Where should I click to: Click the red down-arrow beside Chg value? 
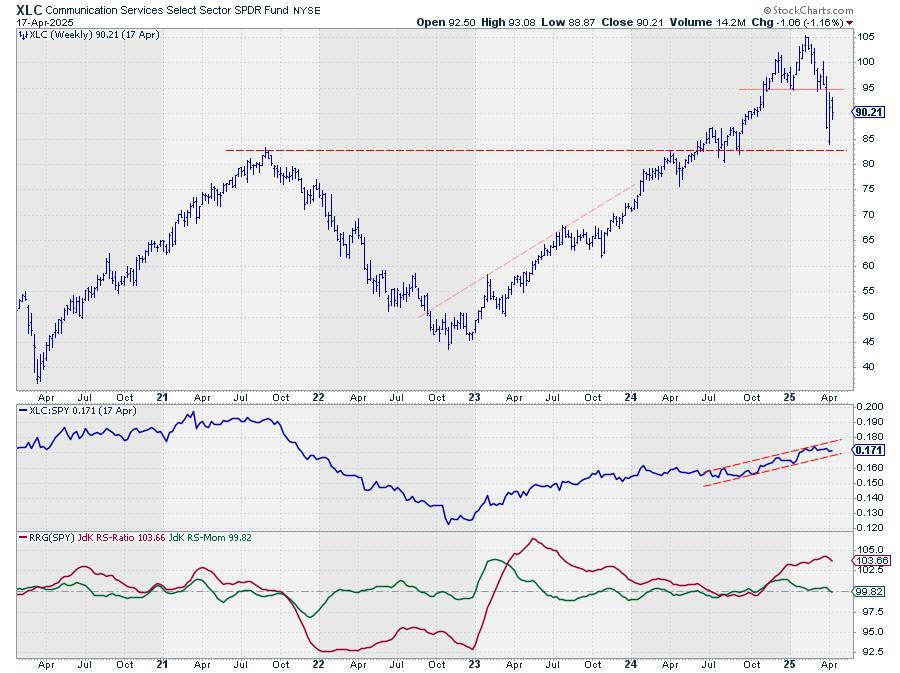click(850, 22)
